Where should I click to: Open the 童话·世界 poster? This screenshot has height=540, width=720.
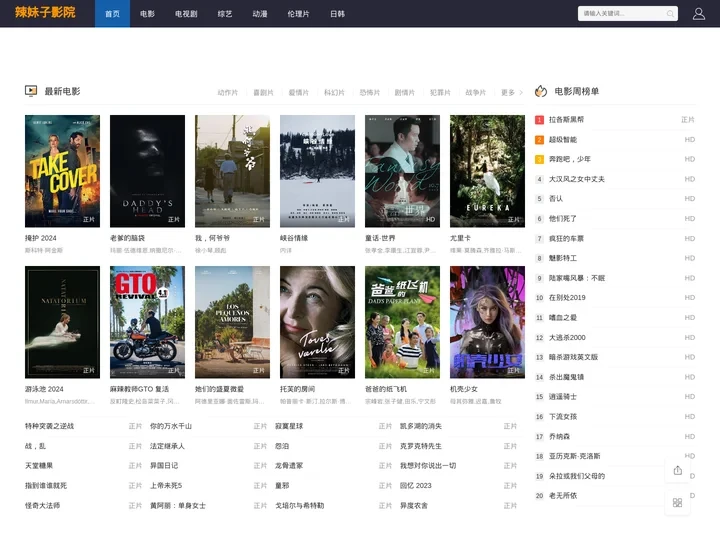(402, 171)
